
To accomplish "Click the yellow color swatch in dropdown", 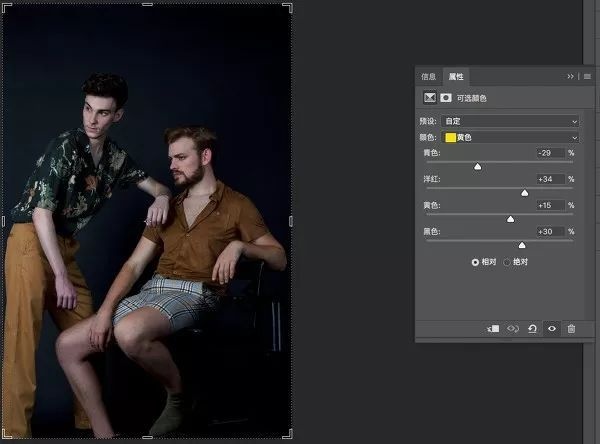I will 451,137.
